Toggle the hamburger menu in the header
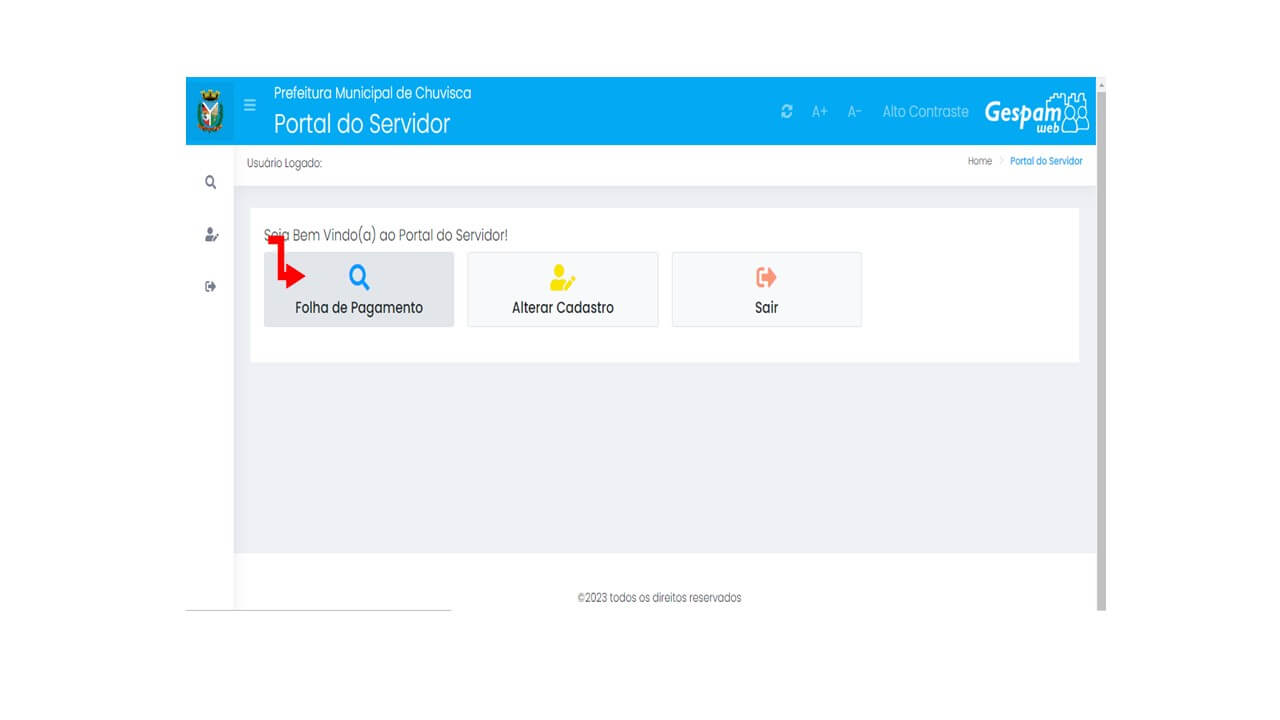Viewport: 1280px width, 720px height. [250, 105]
